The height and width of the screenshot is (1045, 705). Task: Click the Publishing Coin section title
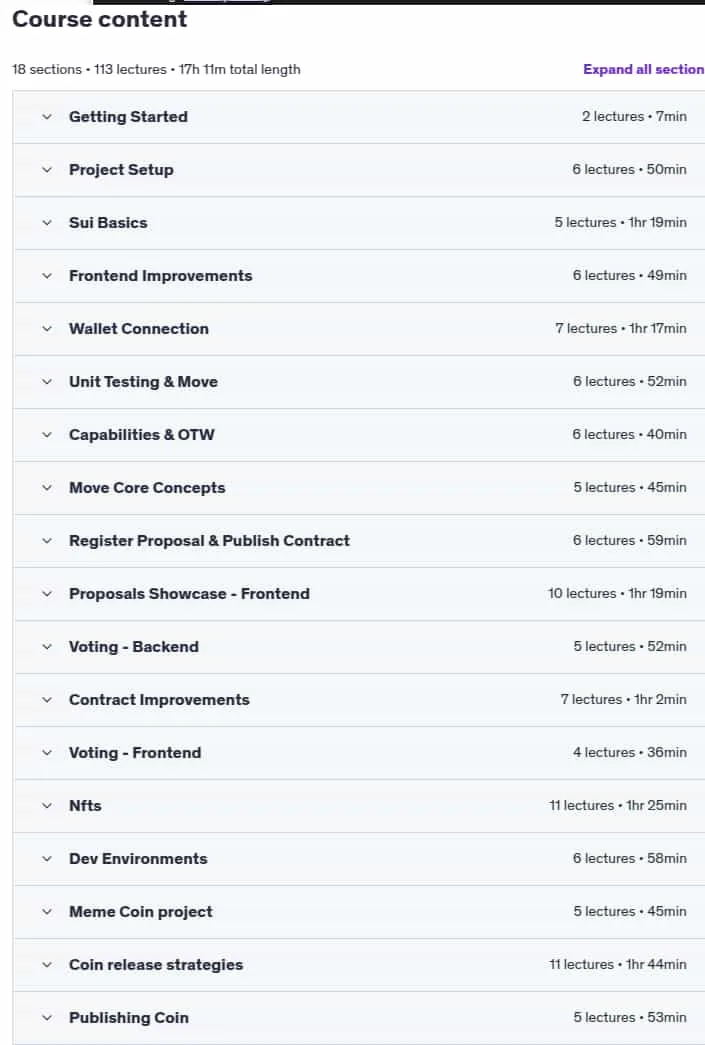tap(129, 1018)
